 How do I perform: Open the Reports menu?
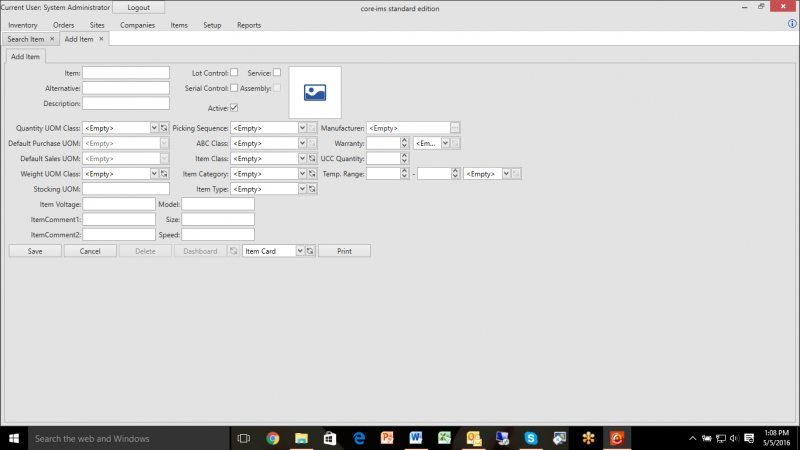pyautogui.click(x=249, y=25)
